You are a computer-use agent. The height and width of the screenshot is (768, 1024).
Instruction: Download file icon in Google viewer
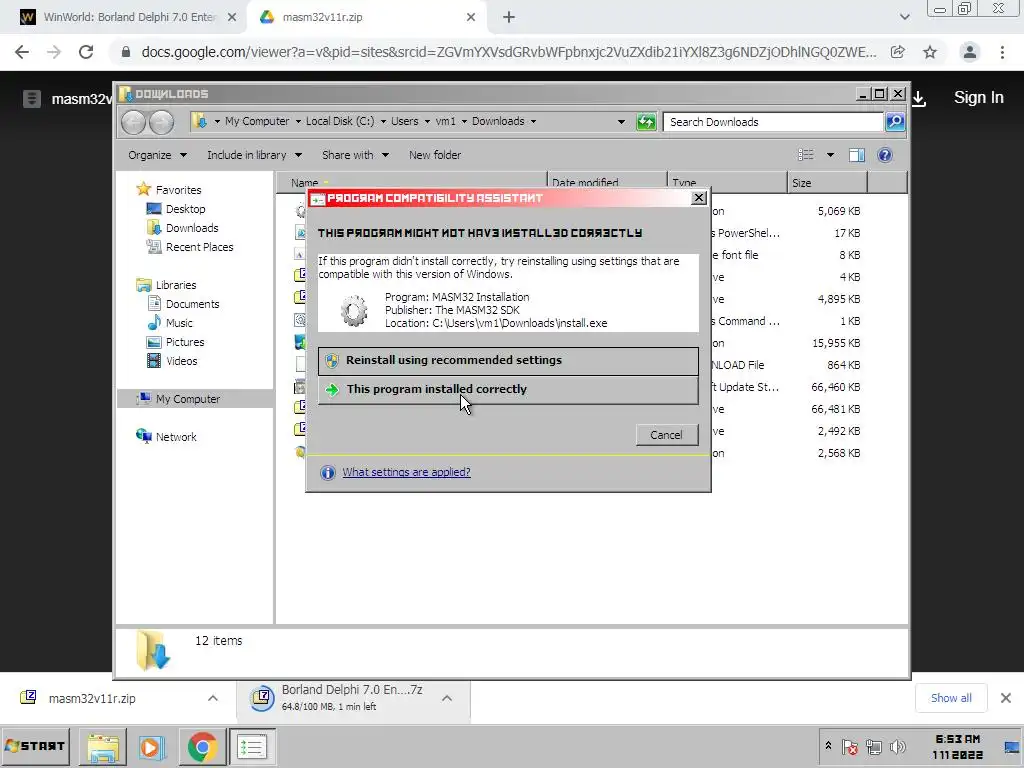coord(919,99)
